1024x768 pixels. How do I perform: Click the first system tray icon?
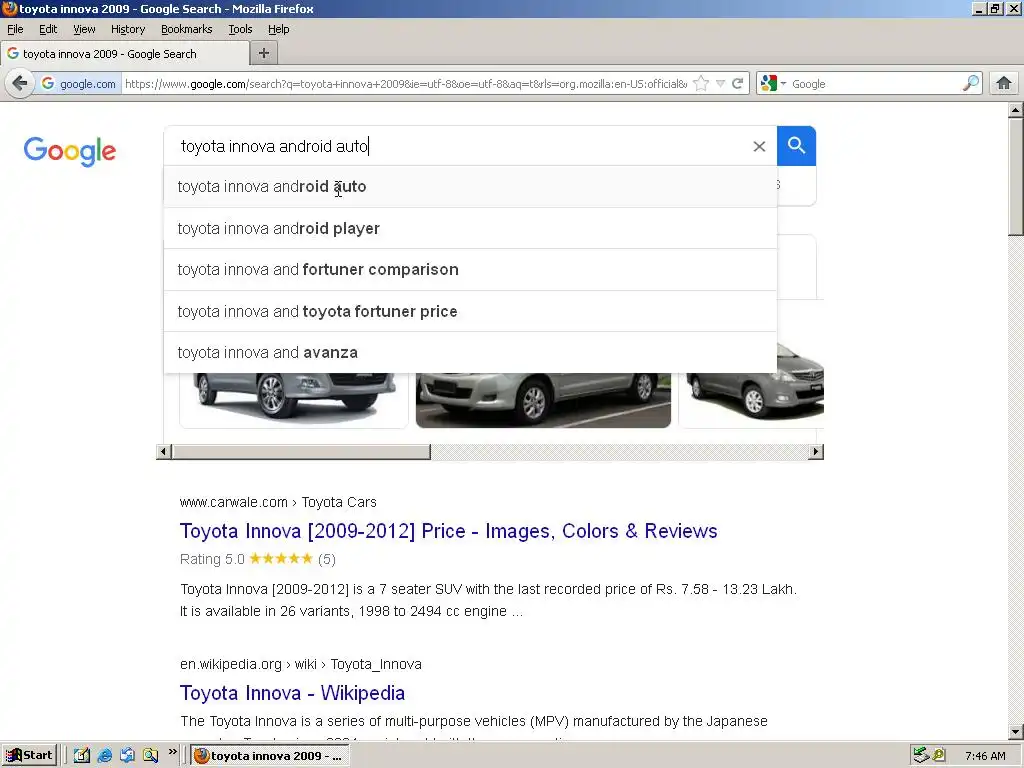tap(921, 756)
